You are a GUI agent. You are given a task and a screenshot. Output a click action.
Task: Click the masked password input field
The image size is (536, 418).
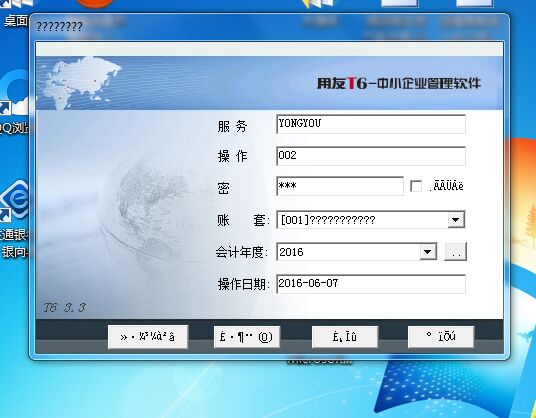tap(340, 186)
